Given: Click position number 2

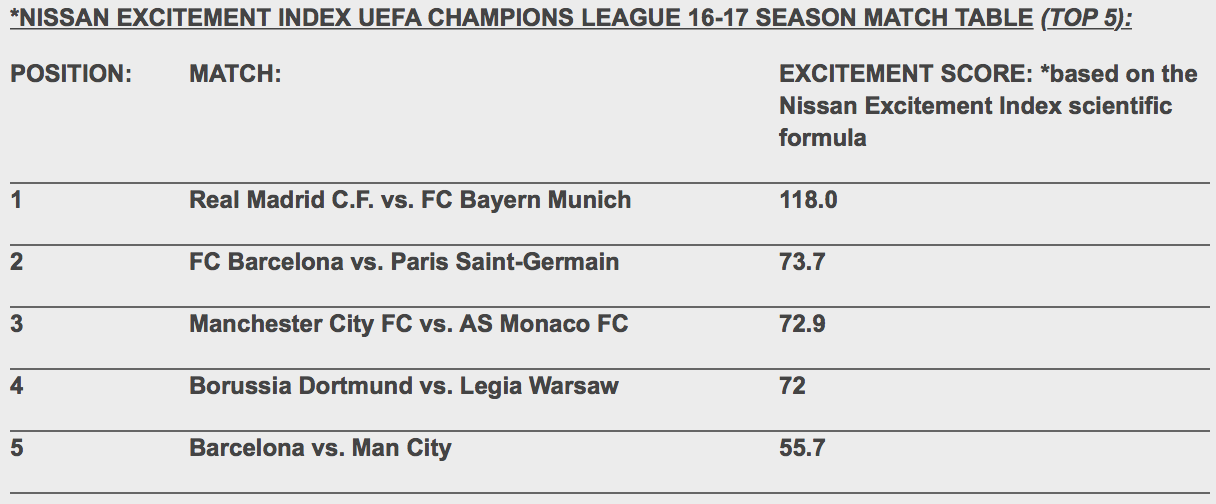Looking at the screenshot, I should tap(16, 262).
